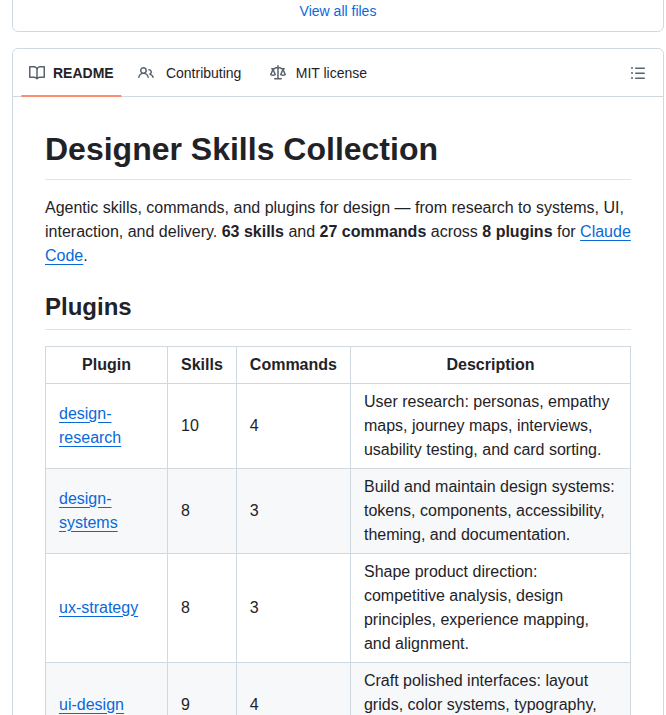The width and height of the screenshot is (666, 715).
Task: Click the bold '8 plugins' text
Action: [517, 232]
